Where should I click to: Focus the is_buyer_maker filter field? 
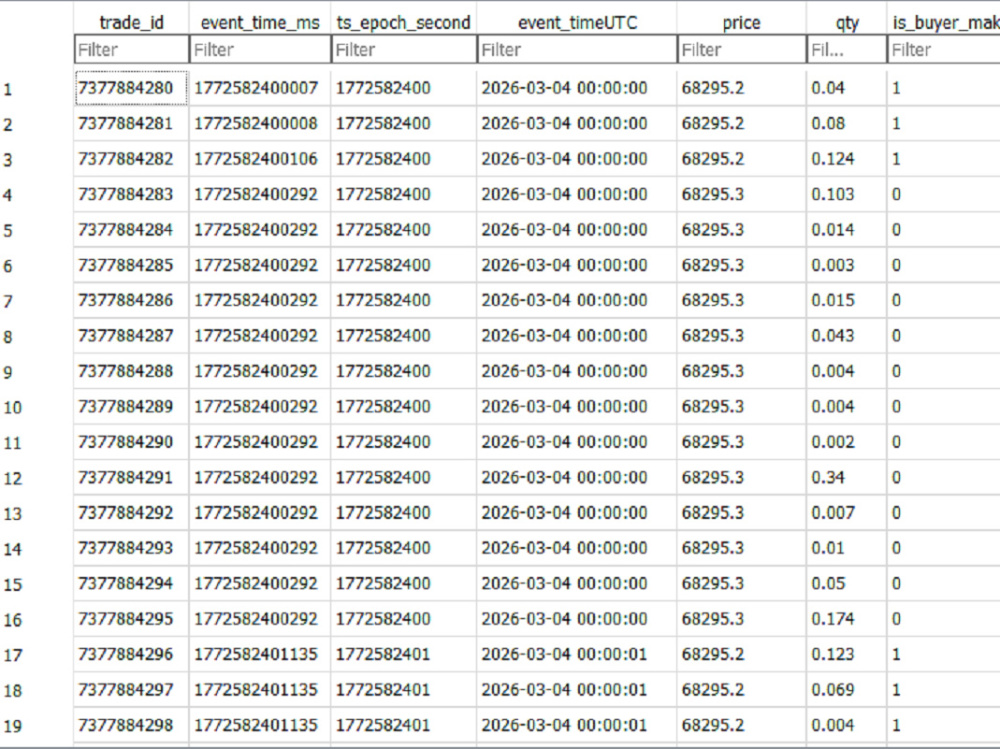pyautogui.click(x=944, y=49)
